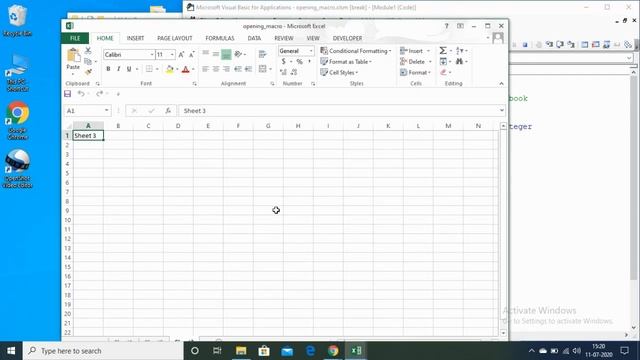This screenshot has height=360, width=640.
Task: Click Merge & Center icon
Action: pyautogui.click(x=262, y=69)
